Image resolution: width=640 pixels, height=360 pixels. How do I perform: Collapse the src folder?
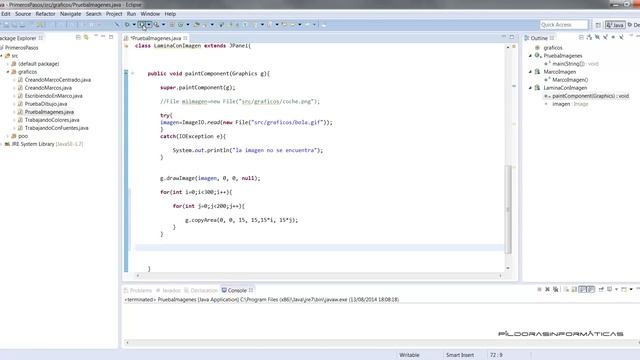coord(2,56)
